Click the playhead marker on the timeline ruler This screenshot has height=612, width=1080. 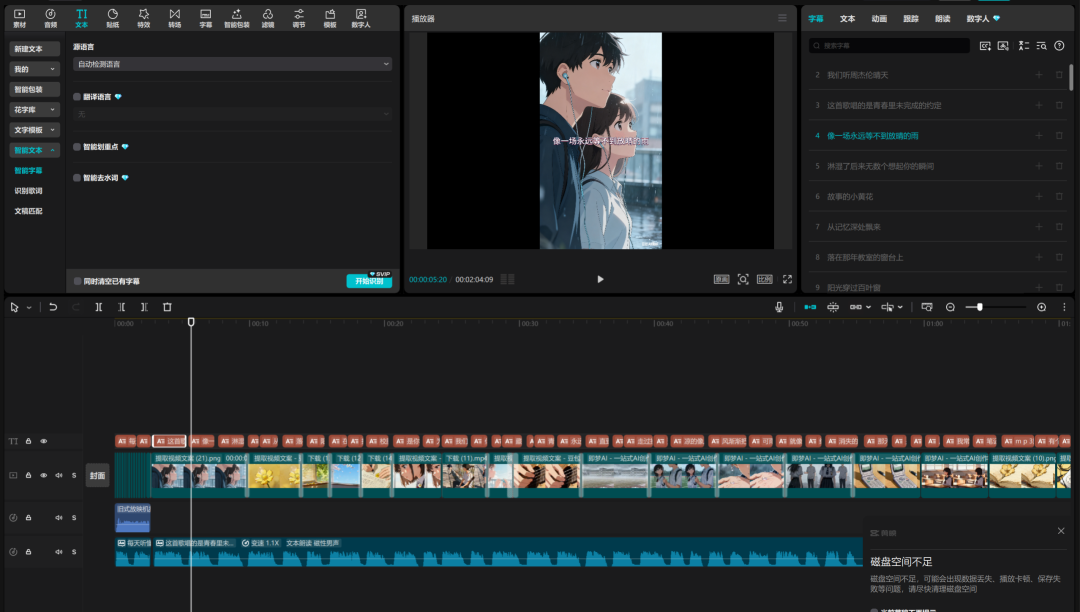click(191, 321)
